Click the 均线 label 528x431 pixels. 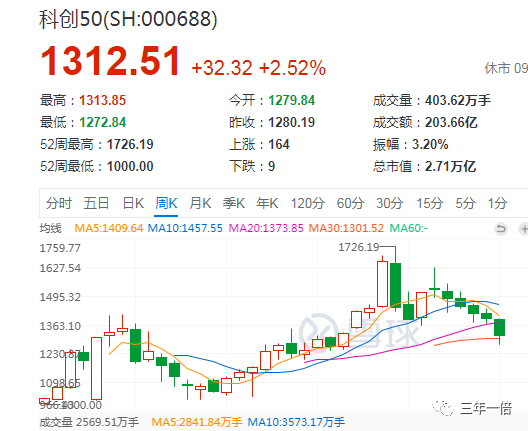point(51,228)
